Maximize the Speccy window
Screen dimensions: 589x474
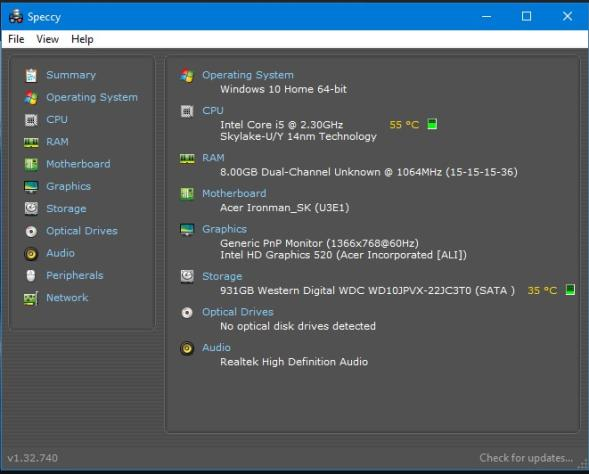pyautogui.click(x=526, y=16)
